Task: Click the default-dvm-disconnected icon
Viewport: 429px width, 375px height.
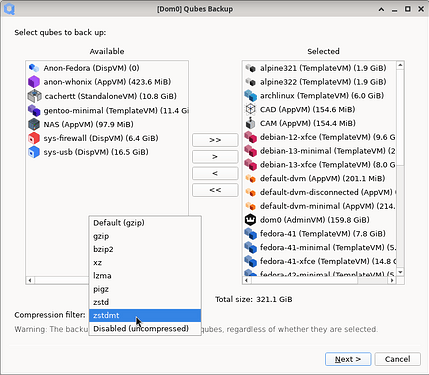Action: tap(250, 192)
